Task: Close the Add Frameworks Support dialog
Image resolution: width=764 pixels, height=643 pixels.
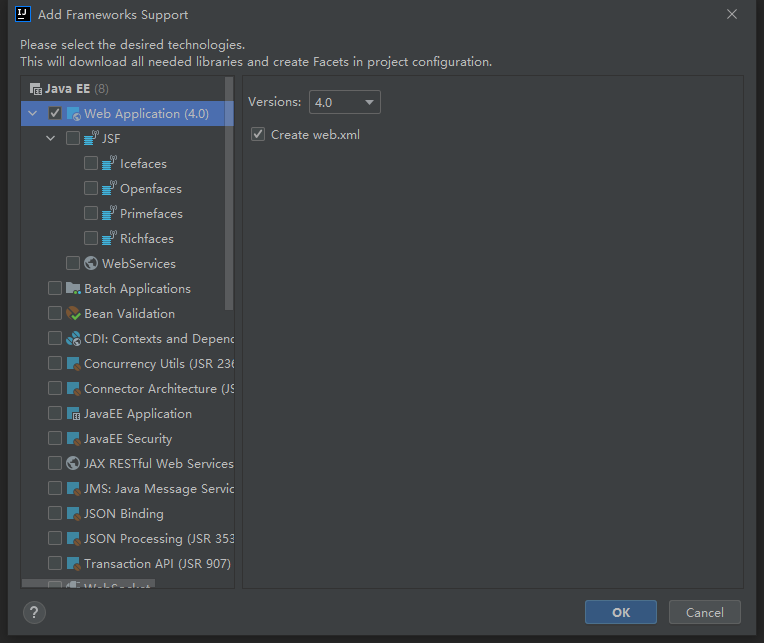Action: [x=732, y=15]
